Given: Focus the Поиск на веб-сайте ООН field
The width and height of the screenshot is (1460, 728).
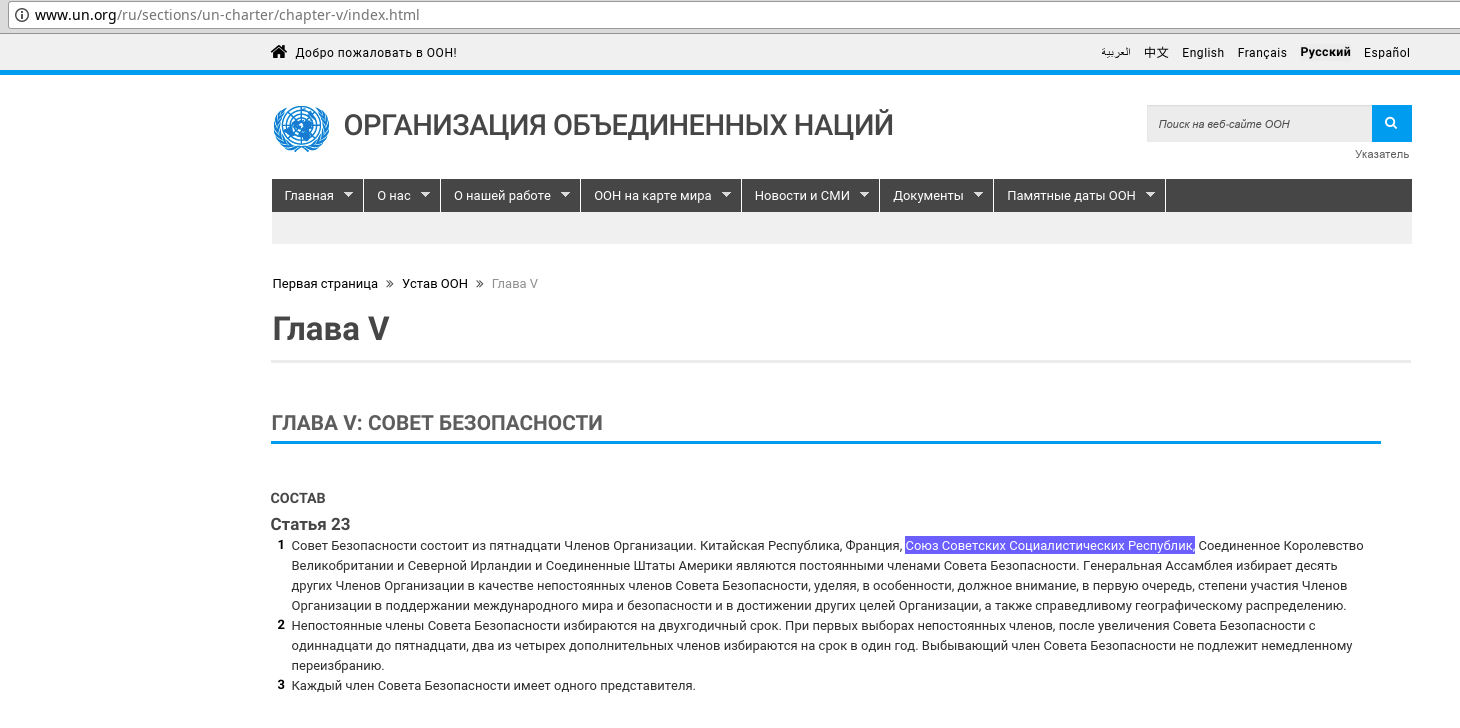Looking at the screenshot, I should pos(1258,124).
